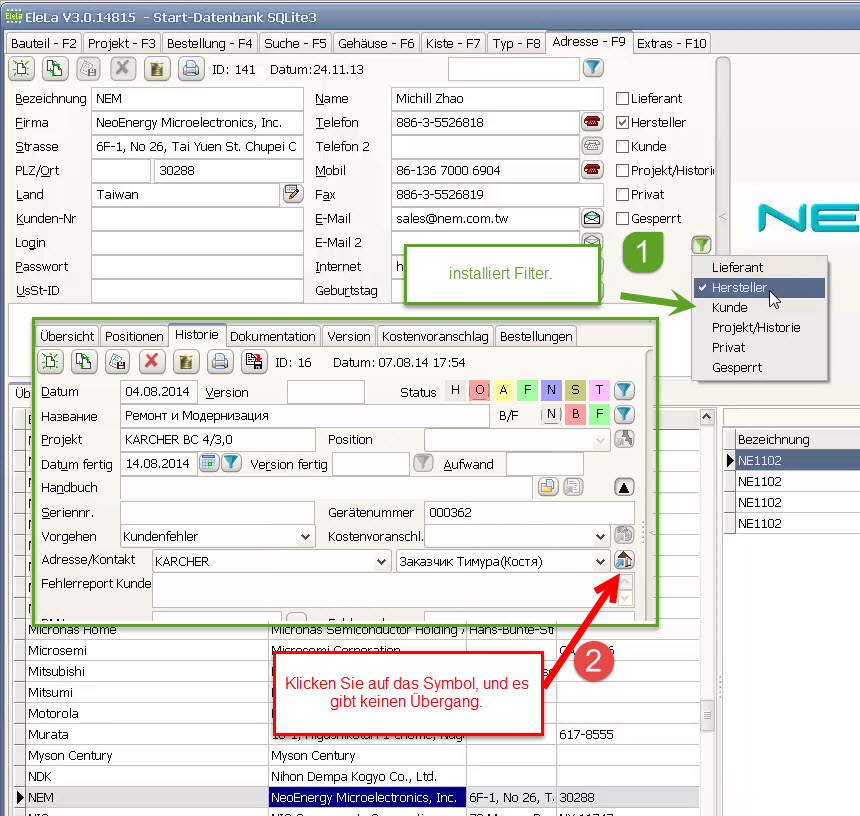
Task: Open the Dokumentation tab
Action: tap(273, 336)
